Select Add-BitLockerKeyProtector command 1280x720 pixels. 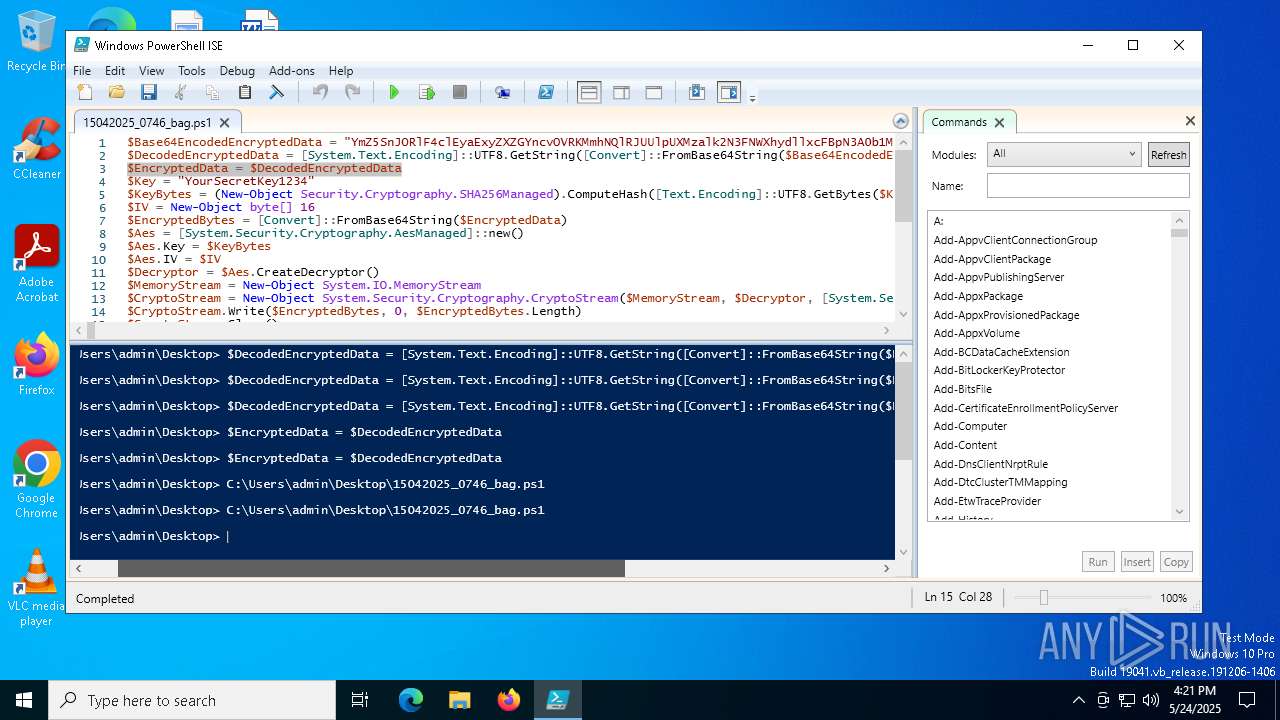click(x=999, y=370)
